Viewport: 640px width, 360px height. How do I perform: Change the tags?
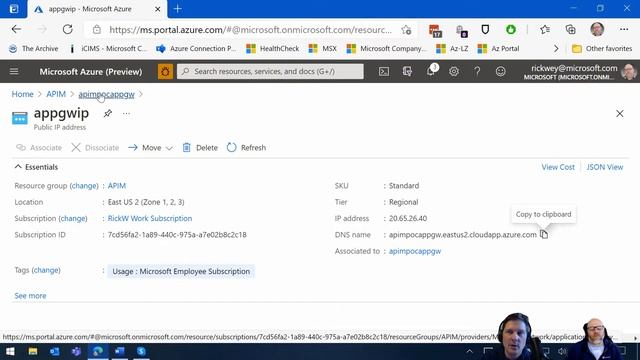(46, 270)
